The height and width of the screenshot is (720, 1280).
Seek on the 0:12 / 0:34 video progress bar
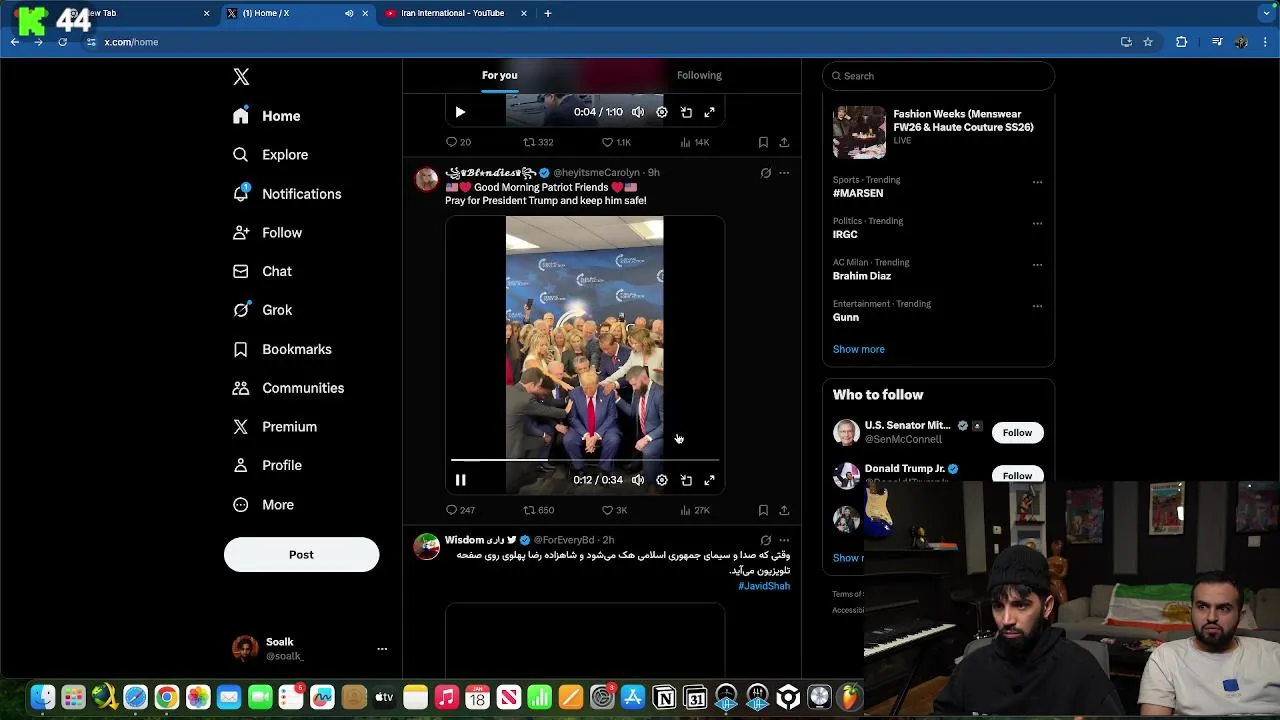584,460
